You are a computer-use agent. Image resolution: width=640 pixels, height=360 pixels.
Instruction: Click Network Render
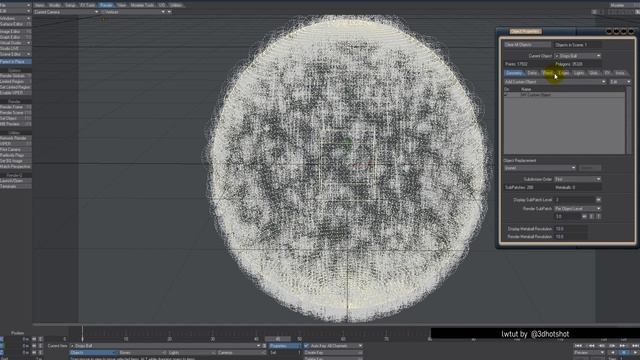point(16,138)
